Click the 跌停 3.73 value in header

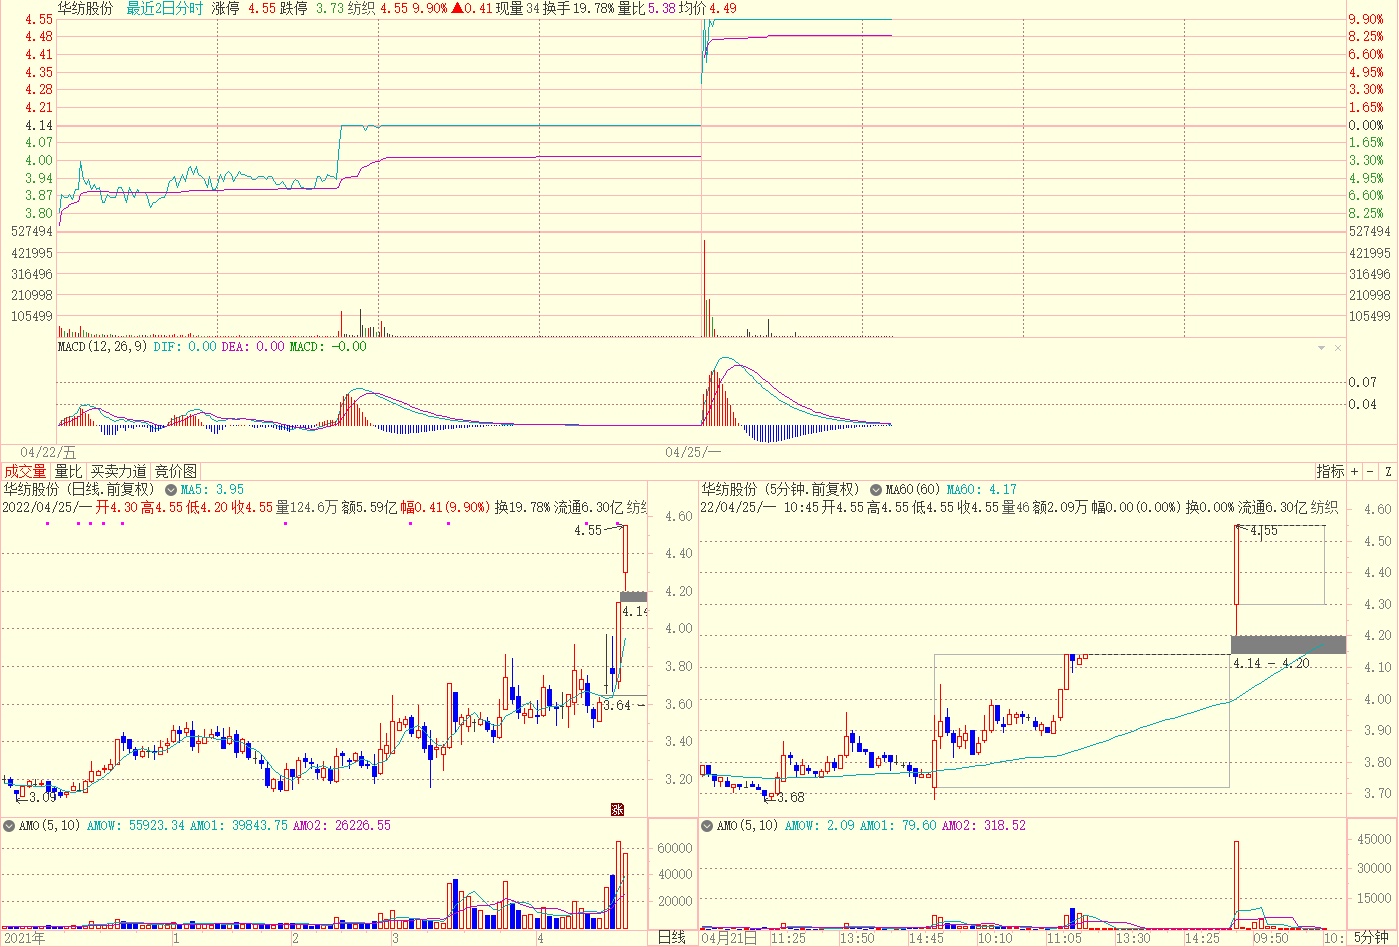pyautogui.click(x=311, y=8)
